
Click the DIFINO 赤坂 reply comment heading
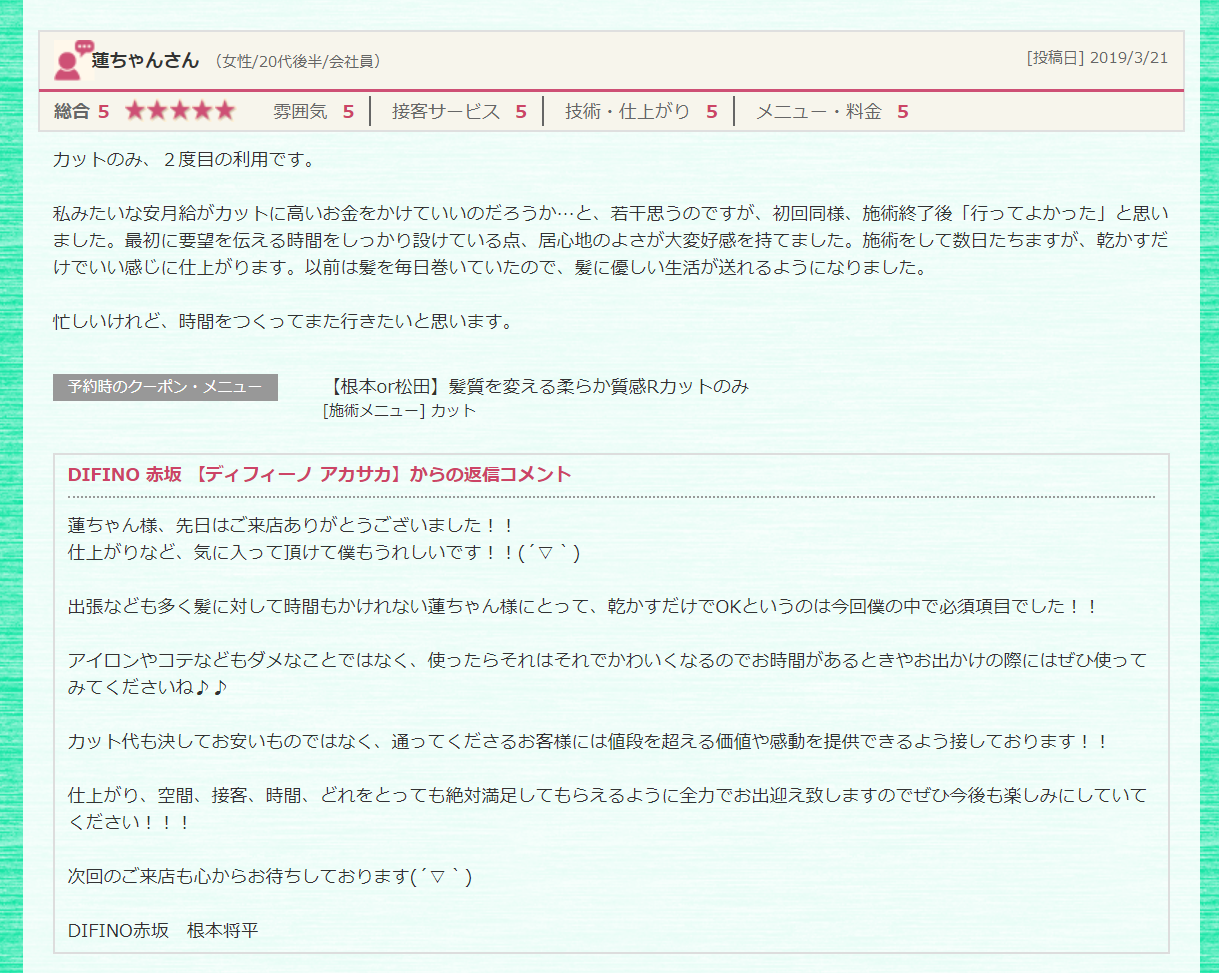319,474
